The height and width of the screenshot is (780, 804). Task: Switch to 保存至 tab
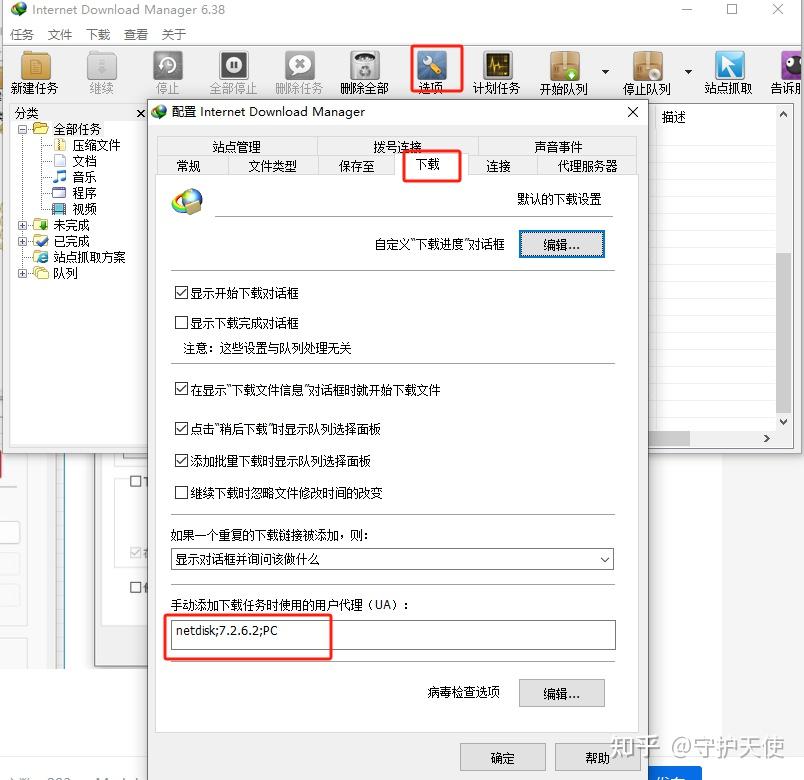(x=356, y=166)
